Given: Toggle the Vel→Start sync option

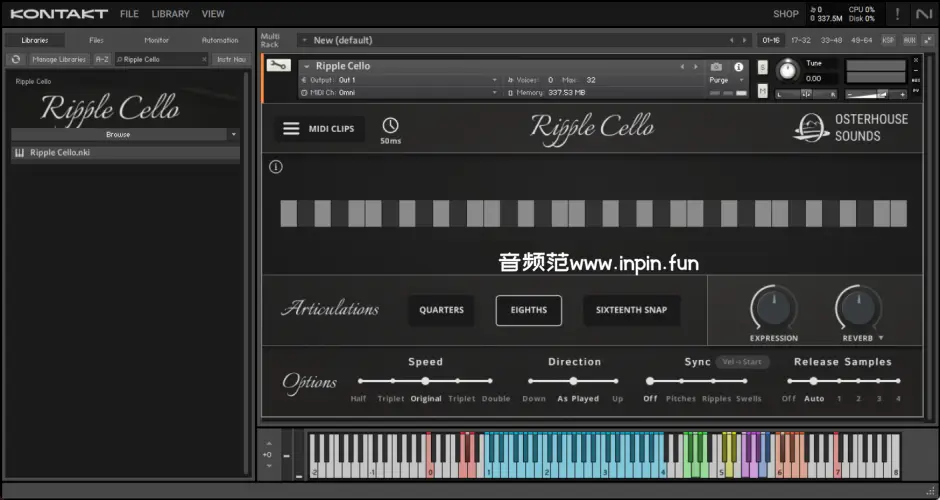Looking at the screenshot, I should [742, 362].
